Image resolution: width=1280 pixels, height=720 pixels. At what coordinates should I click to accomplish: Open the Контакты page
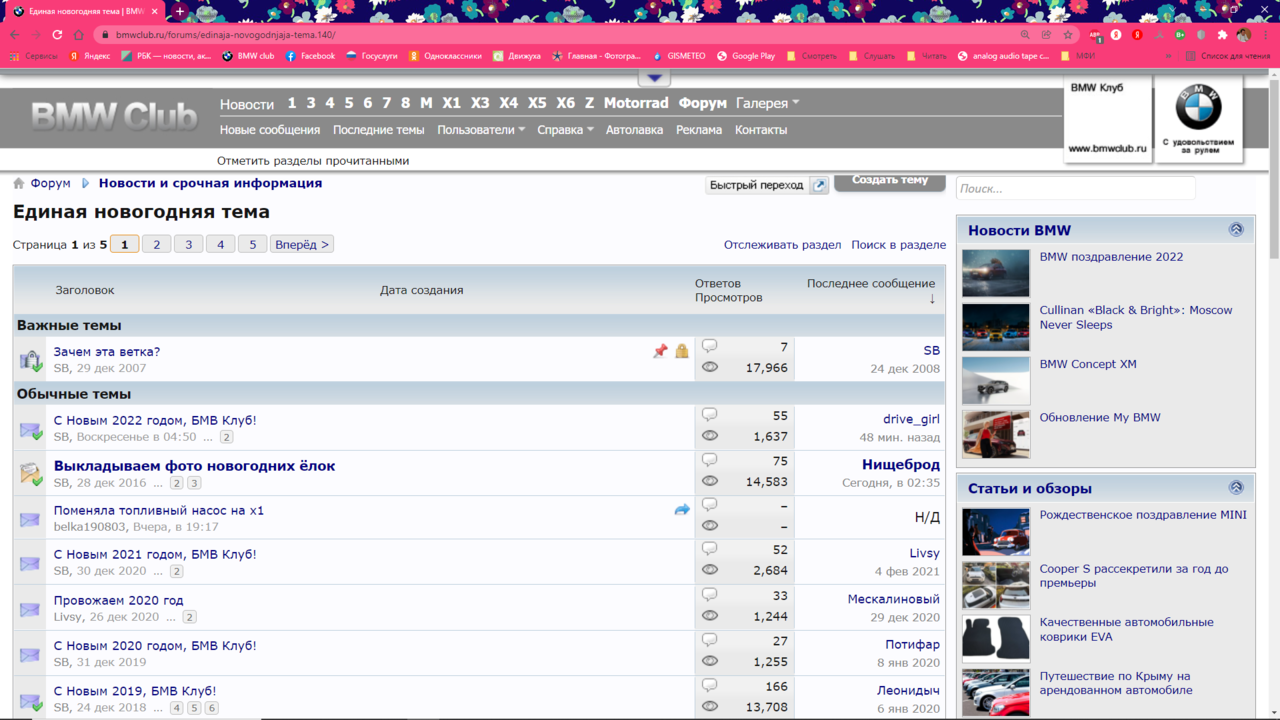(761, 130)
